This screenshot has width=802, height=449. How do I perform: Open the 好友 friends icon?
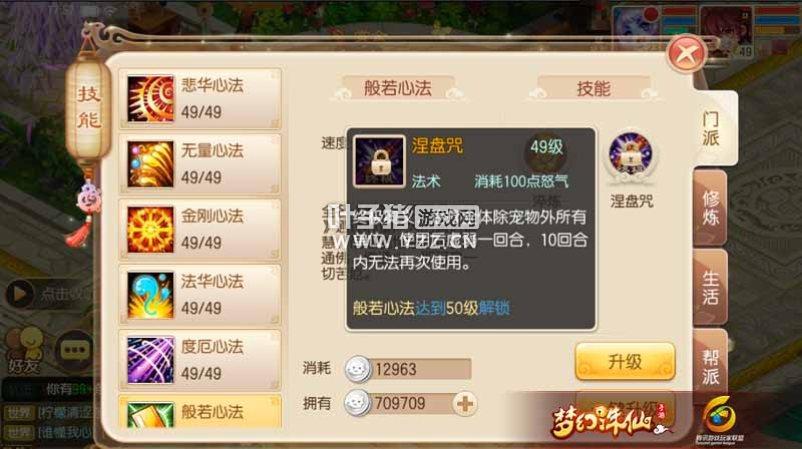pyautogui.click(x=25, y=351)
